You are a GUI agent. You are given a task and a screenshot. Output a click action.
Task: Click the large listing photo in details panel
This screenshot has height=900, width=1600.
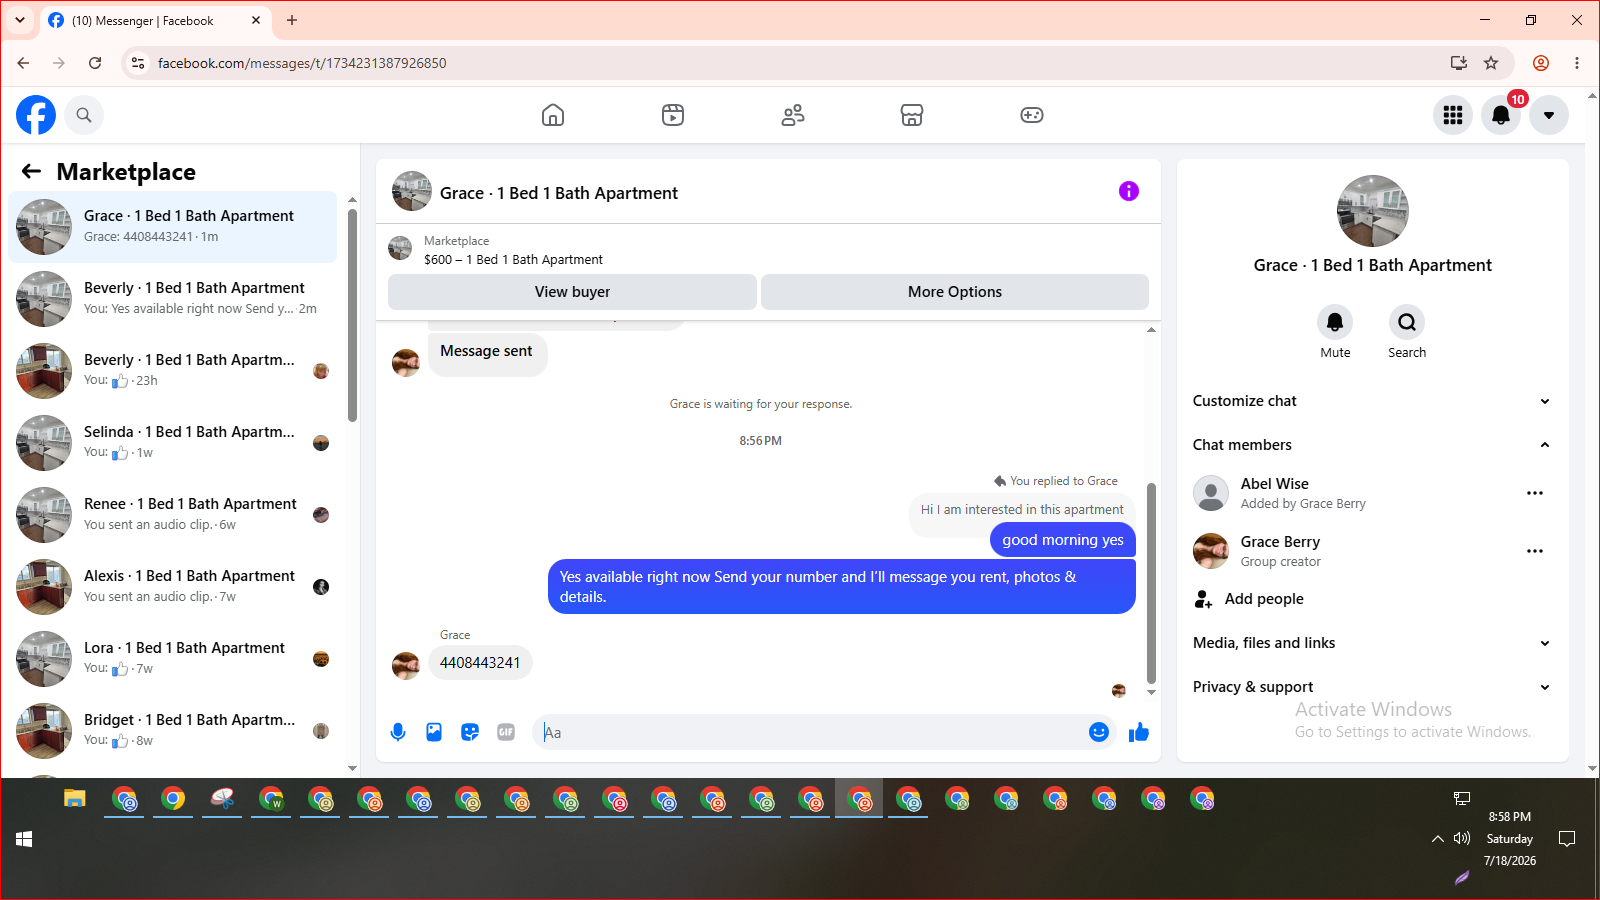1373,211
